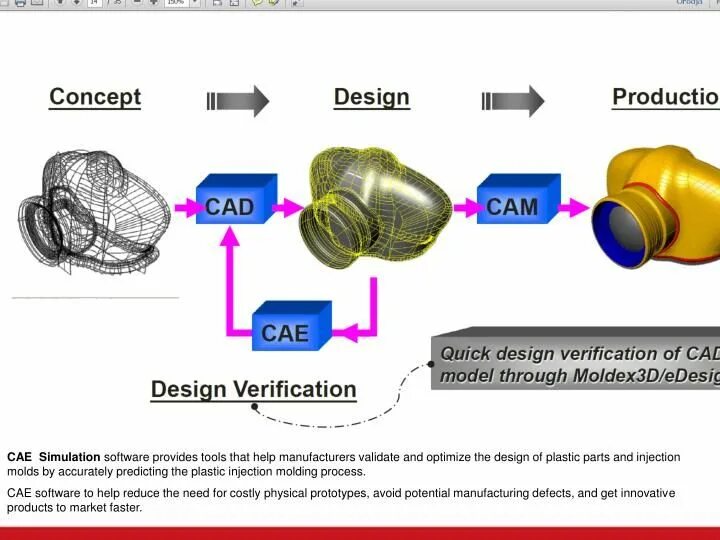Click the zoom level field showing 150%

click(x=176, y=2)
